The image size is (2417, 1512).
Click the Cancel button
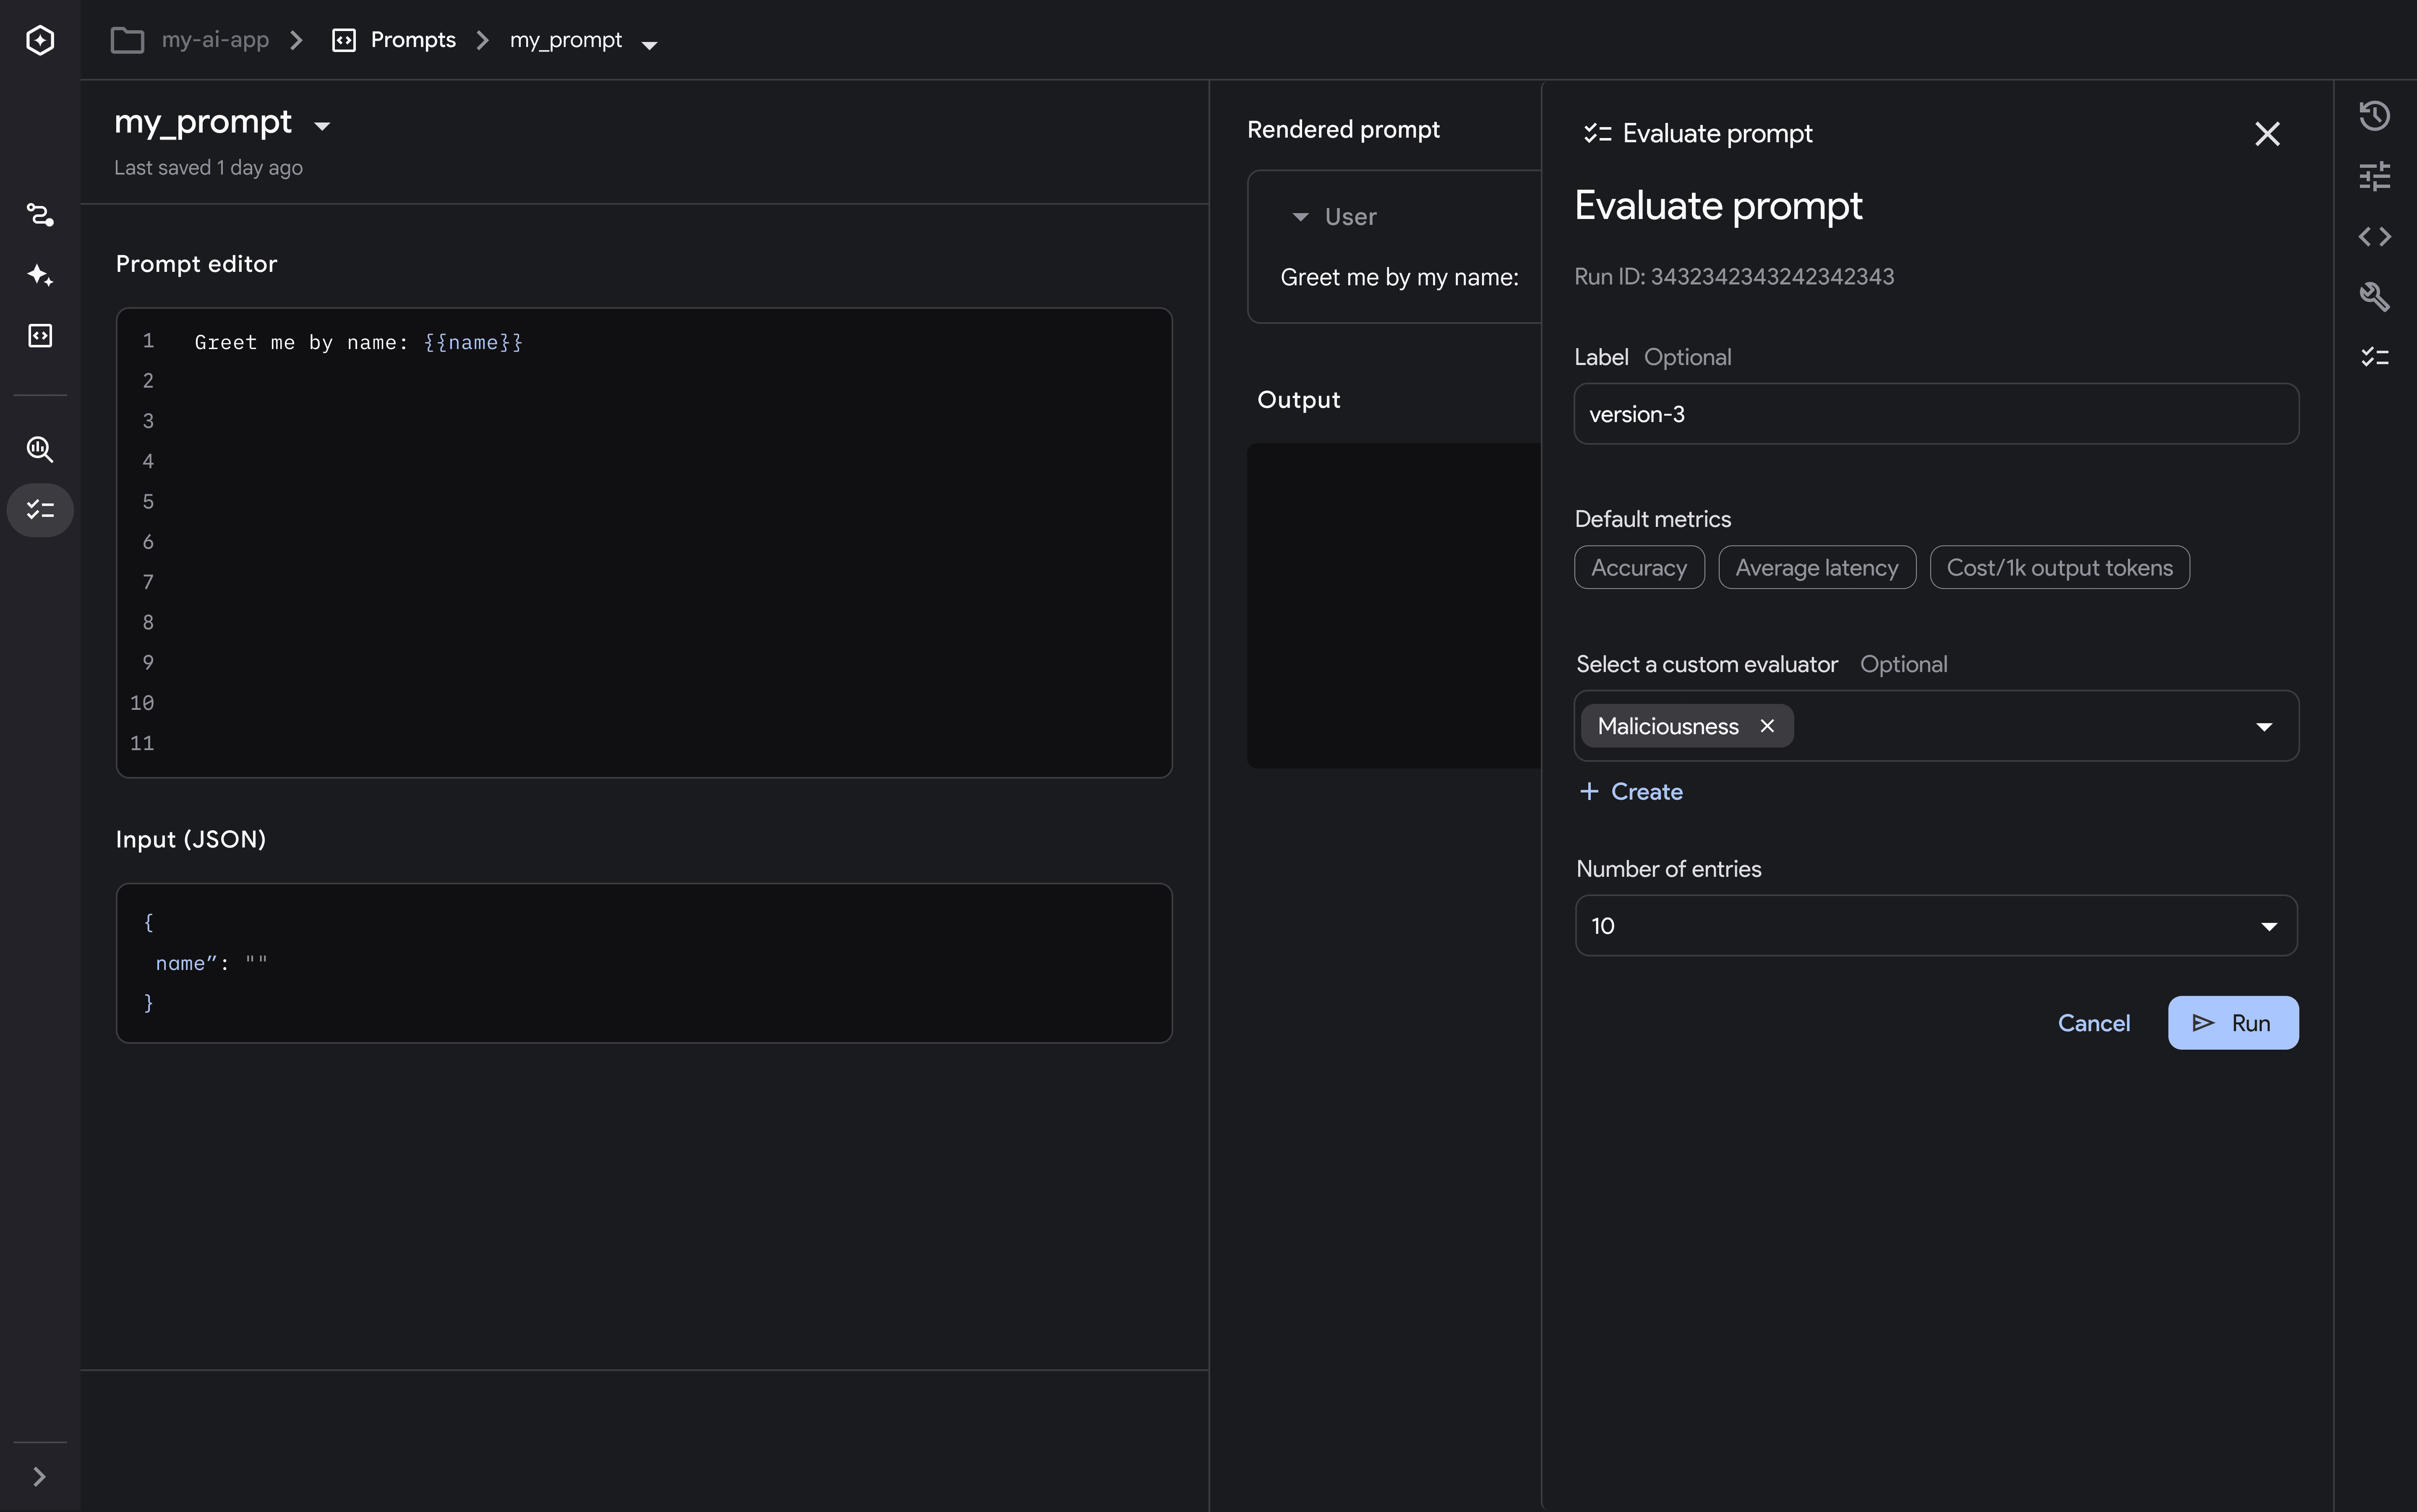coord(2093,1023)
